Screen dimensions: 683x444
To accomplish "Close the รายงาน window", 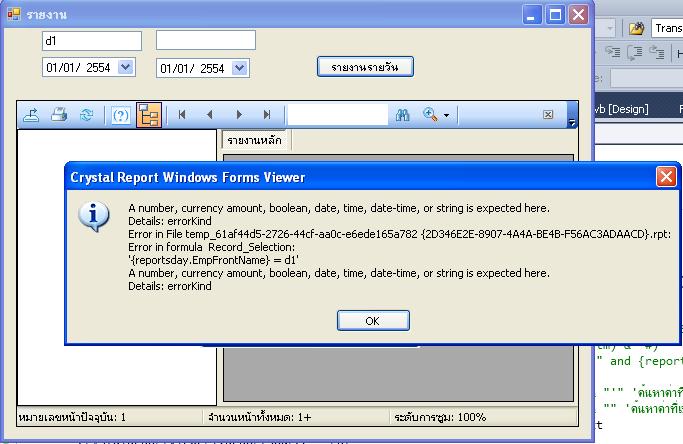I will tap(578, 15).
